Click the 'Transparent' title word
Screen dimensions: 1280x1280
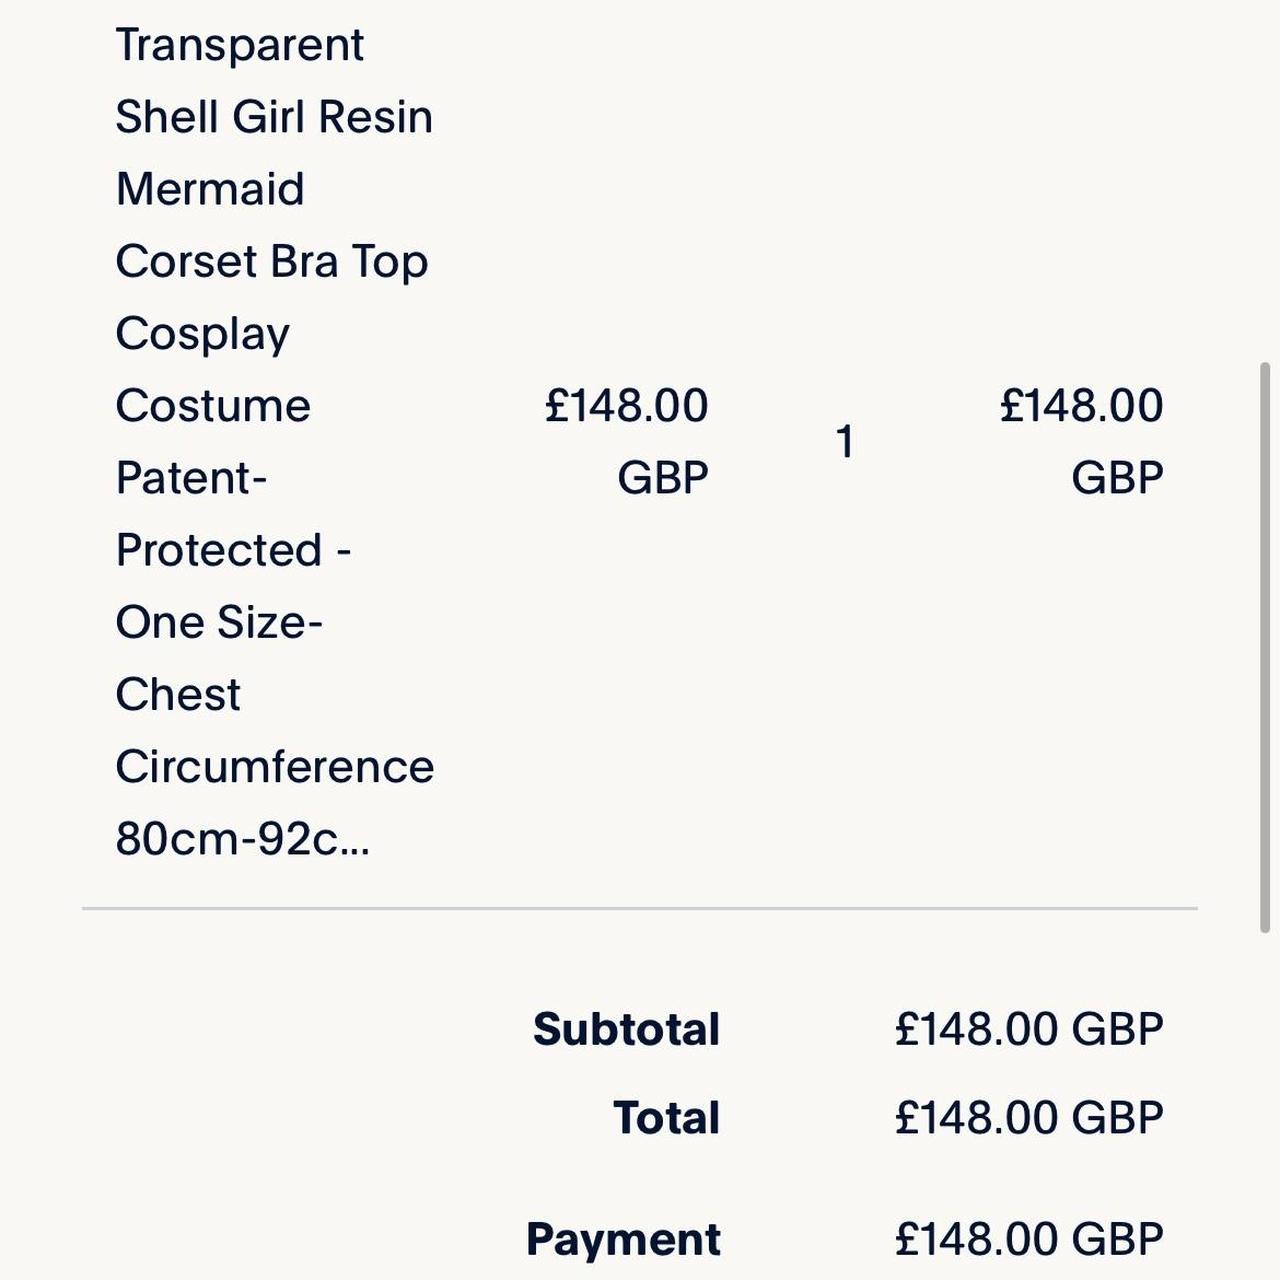[x=240, y=46]
